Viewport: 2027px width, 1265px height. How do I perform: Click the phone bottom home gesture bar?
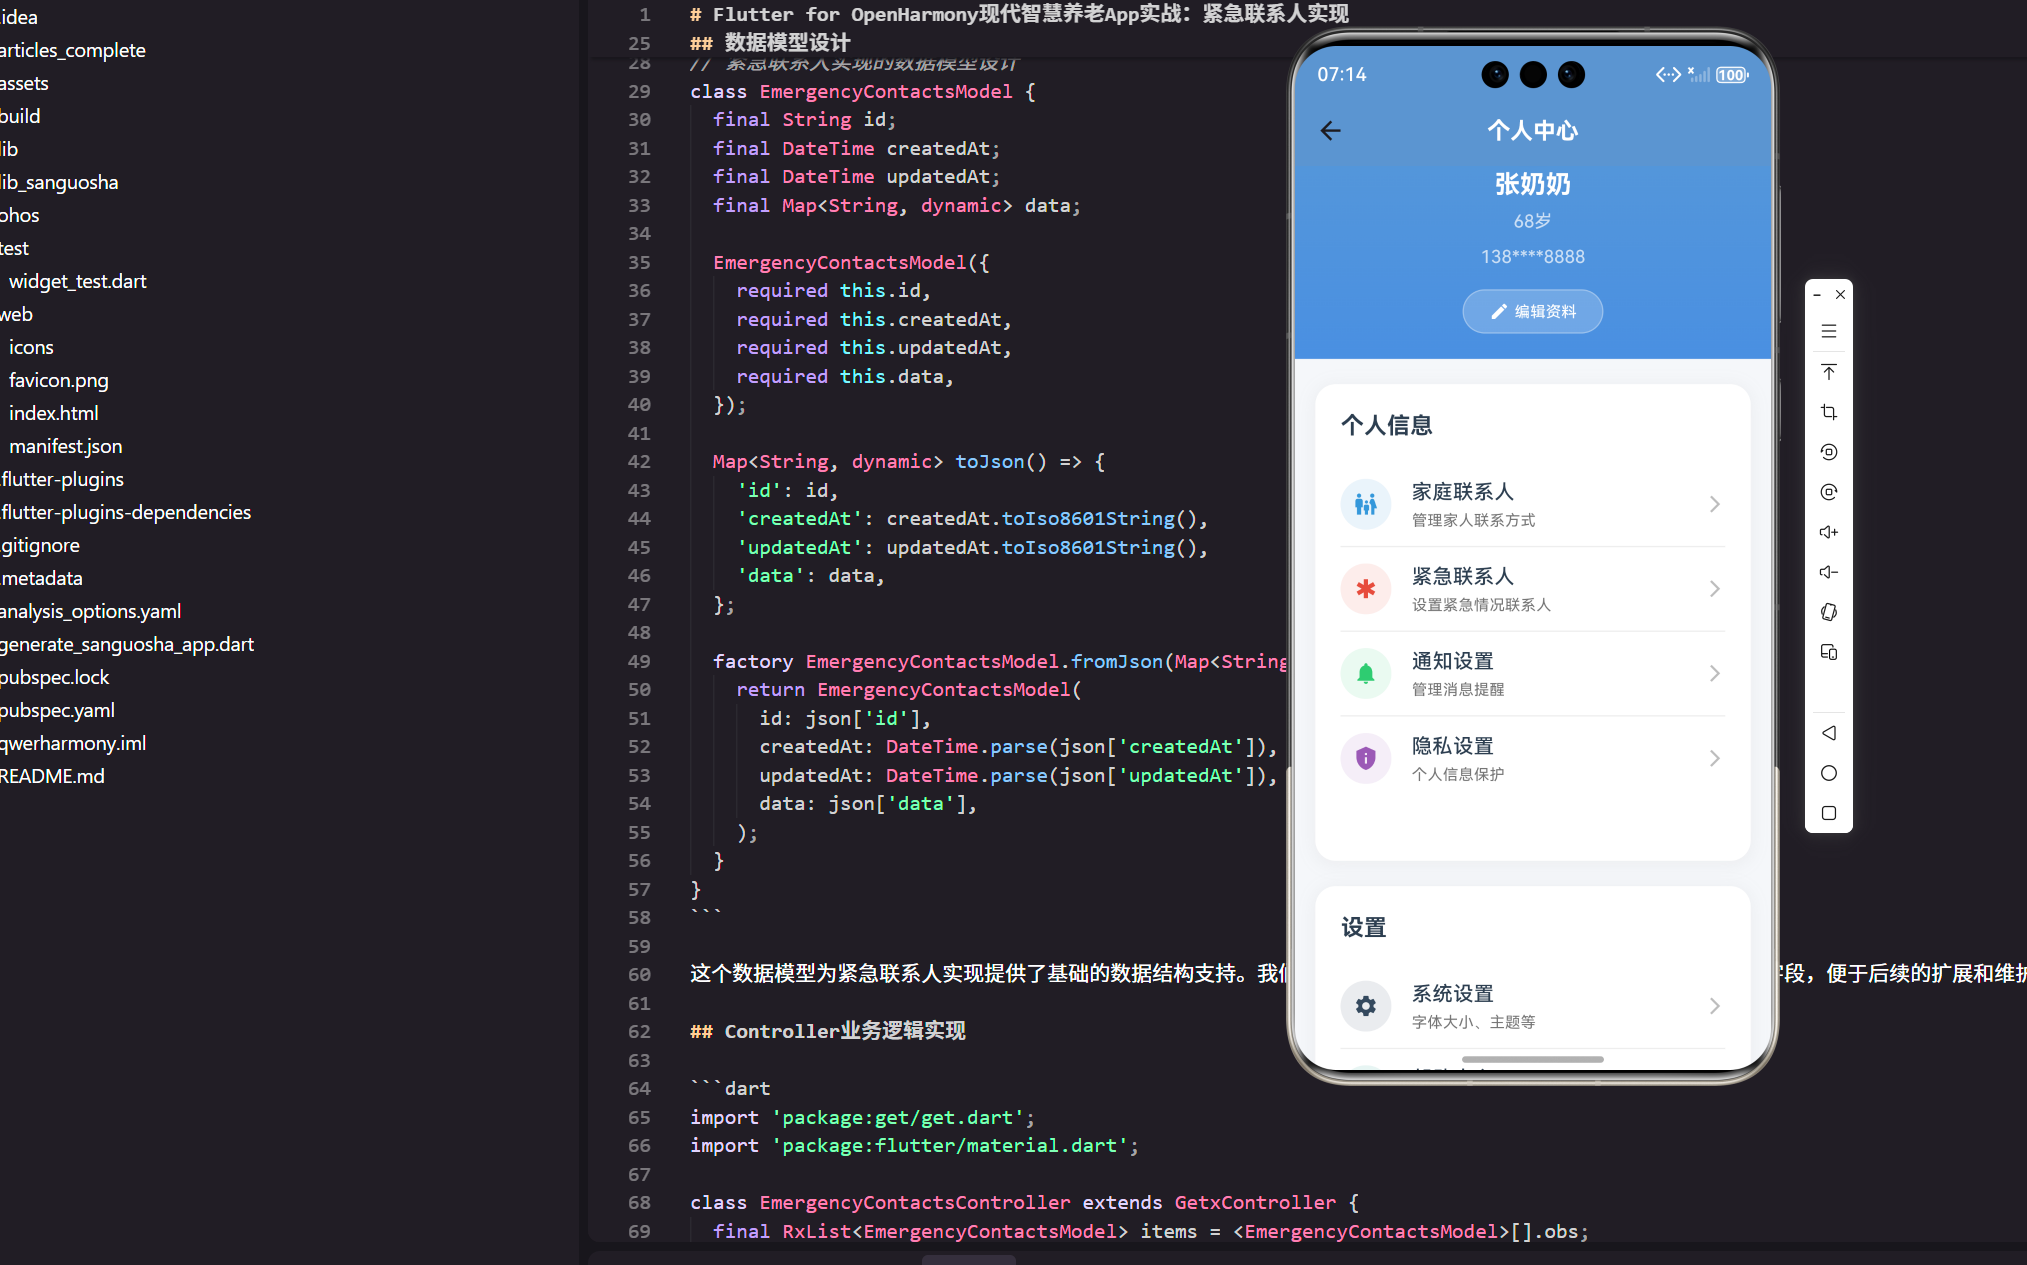[1532, 1059]
